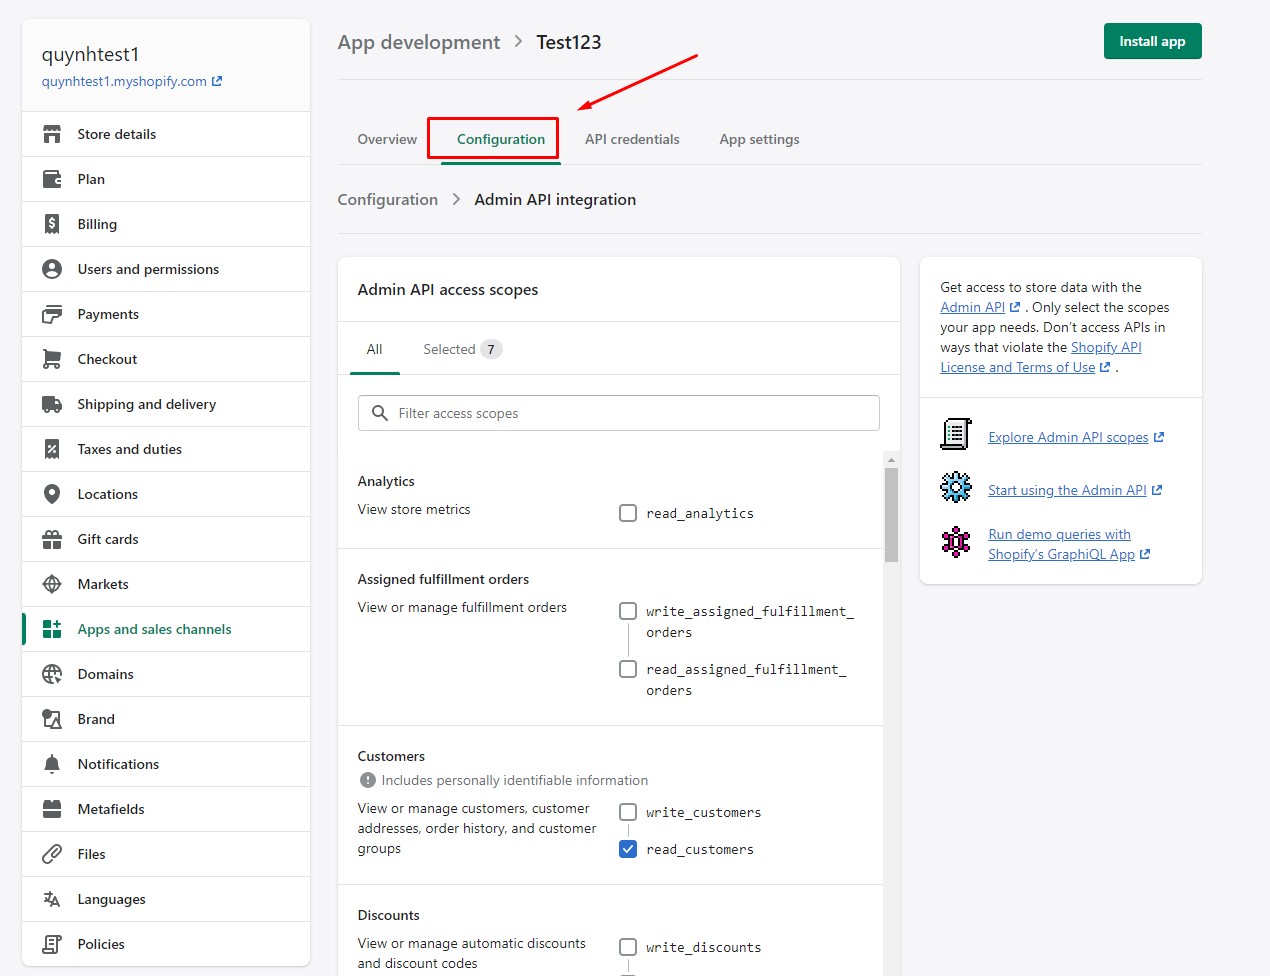The image size is (1270, 976).
Task: Click scrollbar up arrow in scopes list
Action: 891,460
